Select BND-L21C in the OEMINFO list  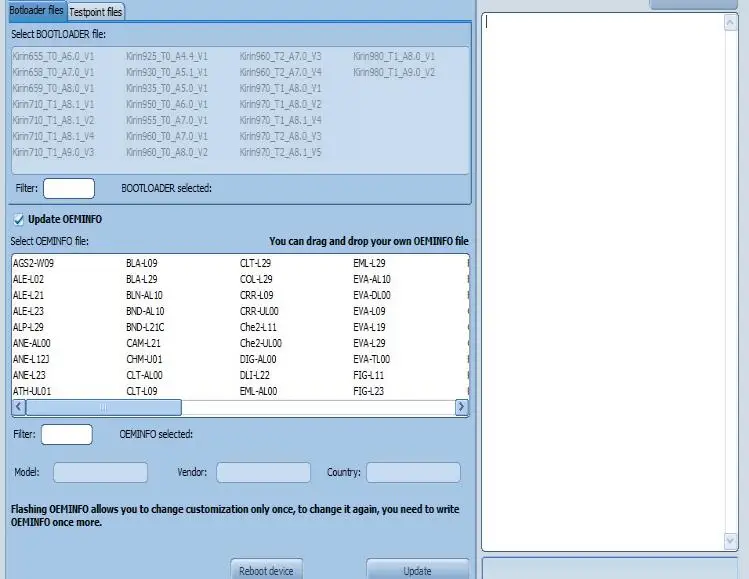[x=145, y=327]
